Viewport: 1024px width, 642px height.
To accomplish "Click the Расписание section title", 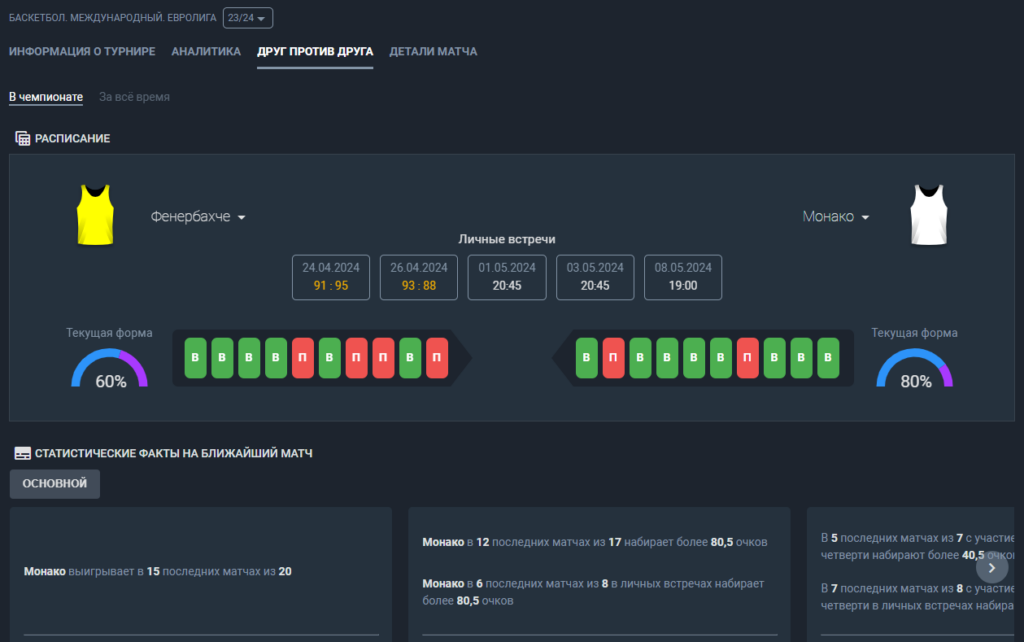I will [72, 138].
